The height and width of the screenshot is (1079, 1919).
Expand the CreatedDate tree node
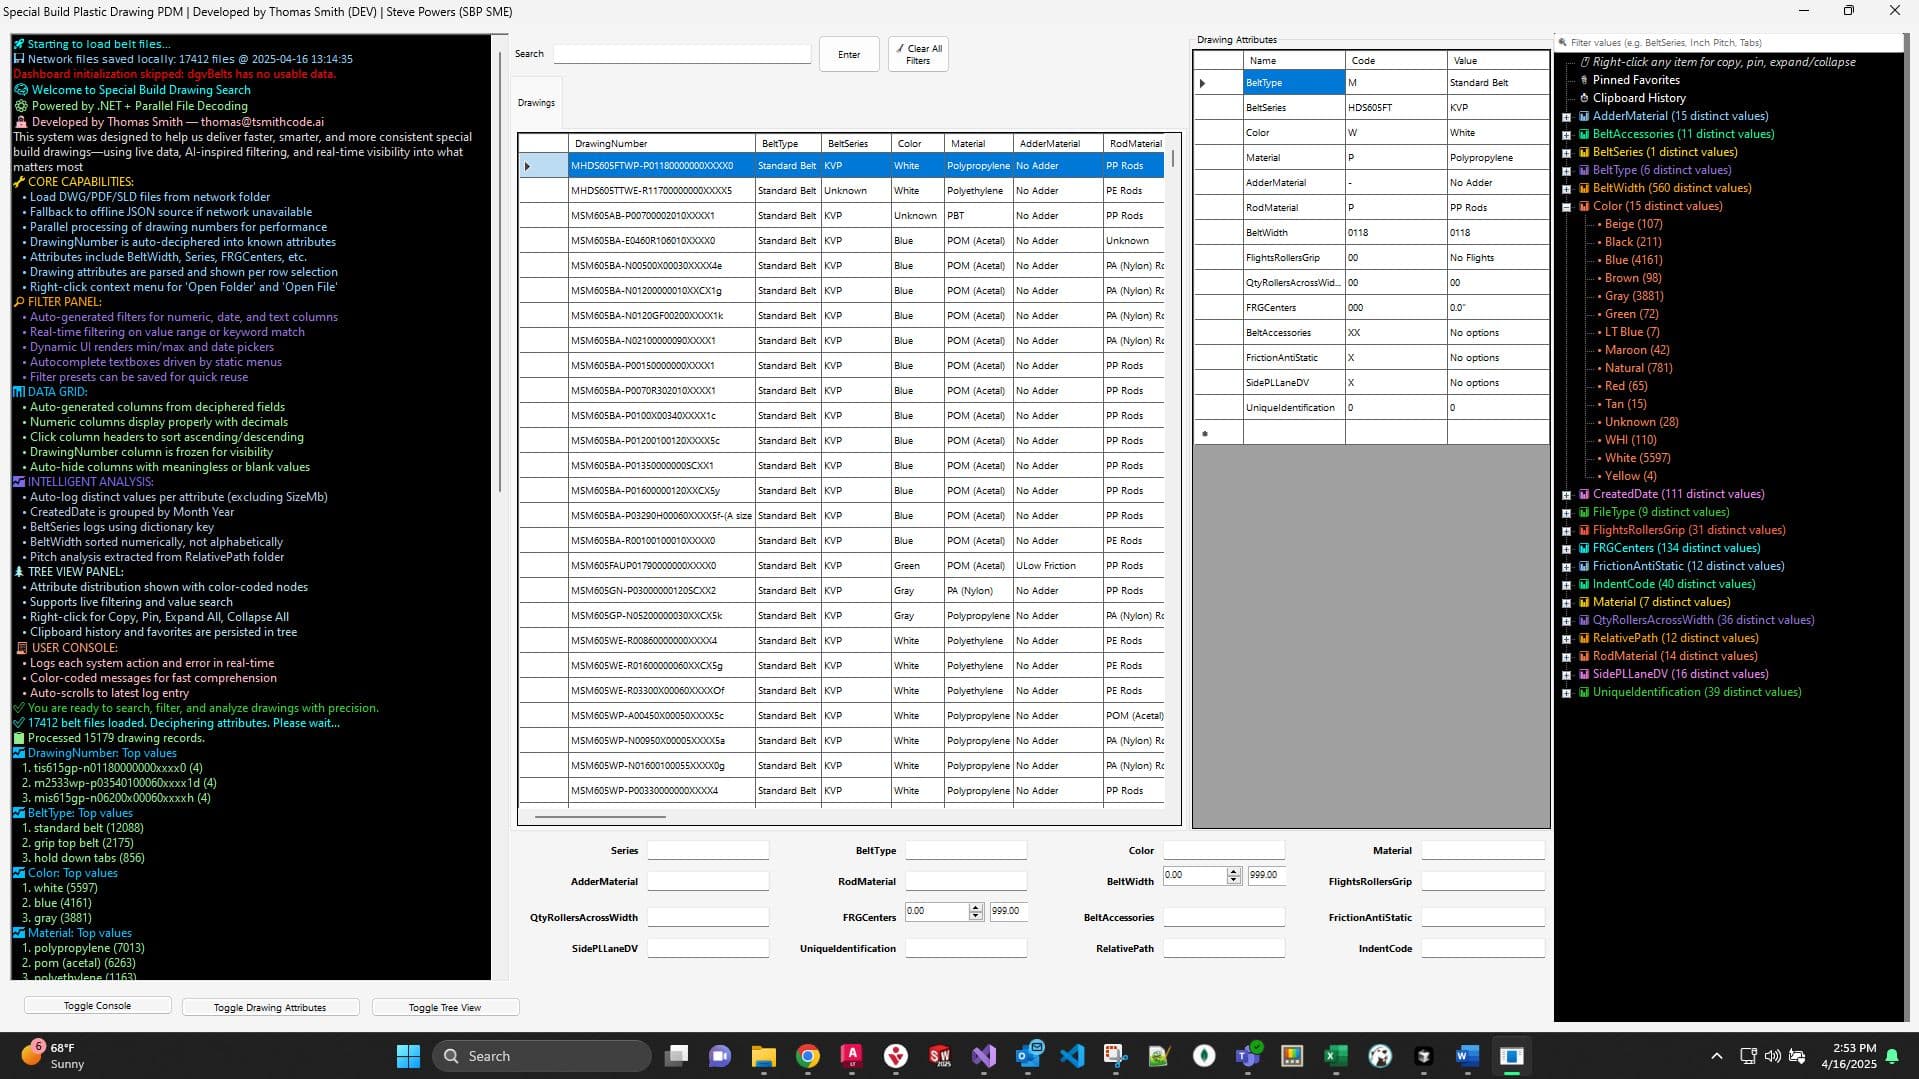click(1566, 493)
